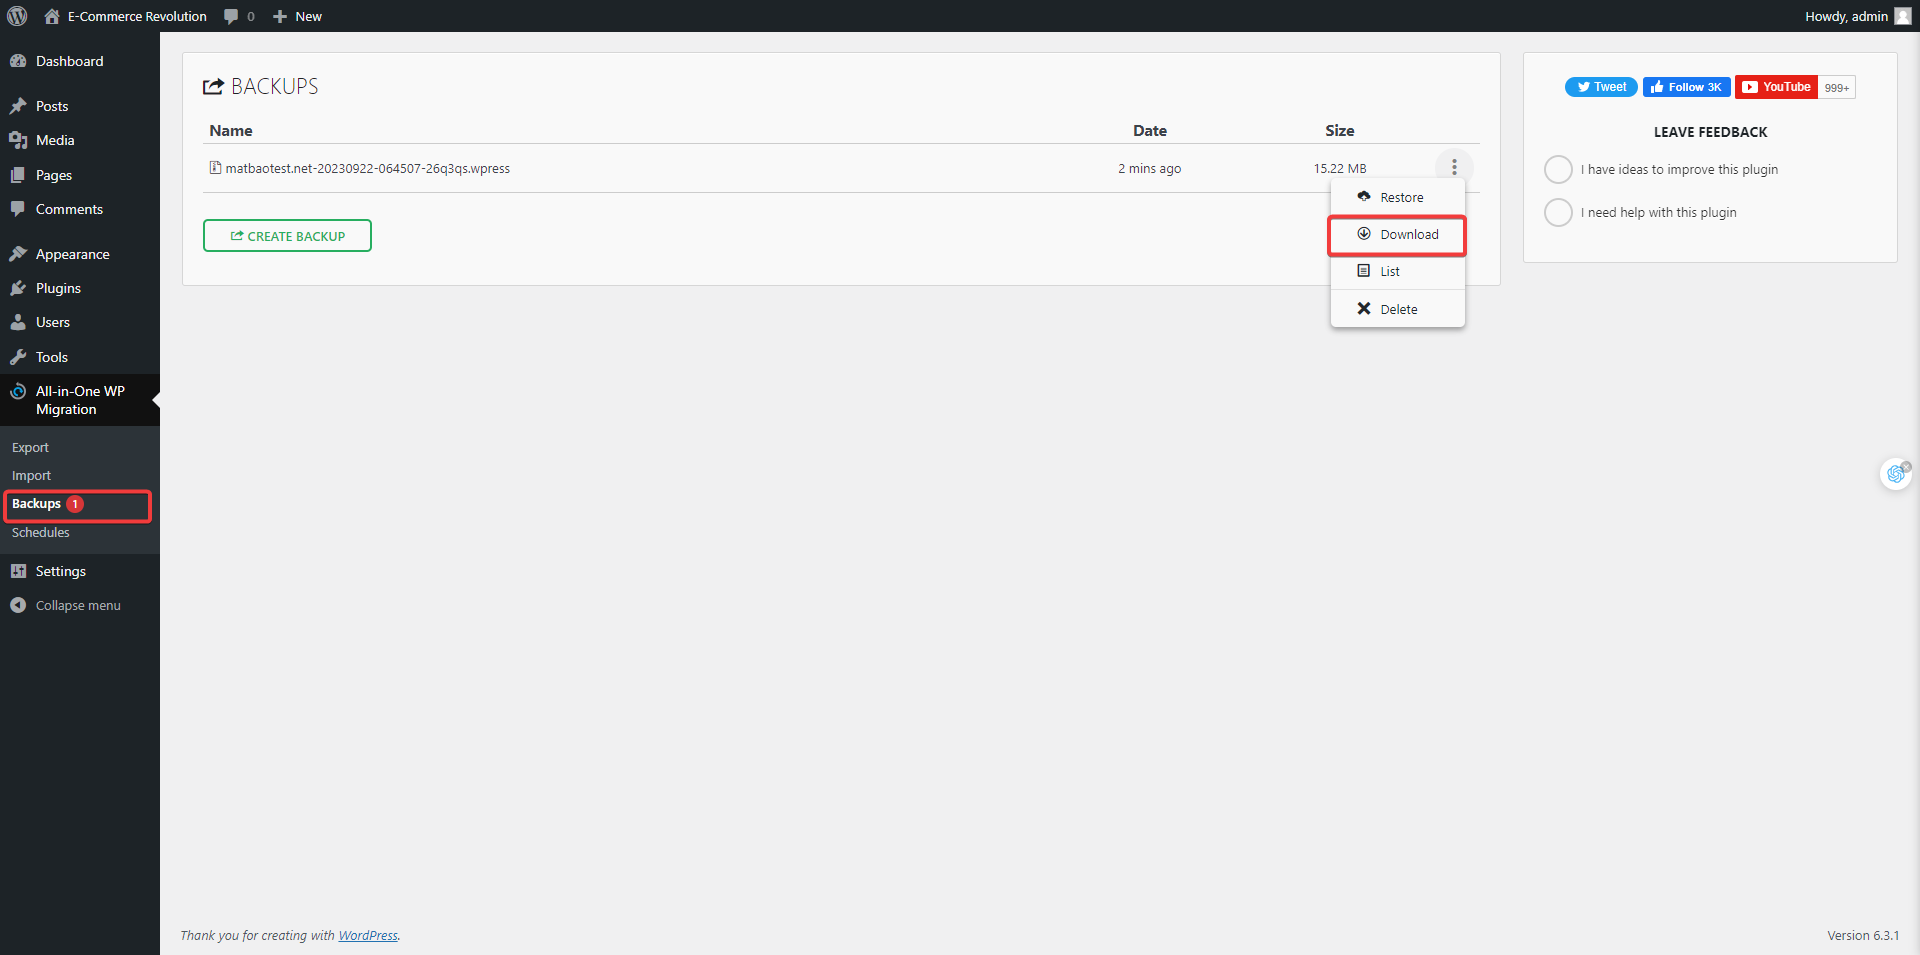
Task: Click the Tweet button
Action: (x=1600, y=87)
